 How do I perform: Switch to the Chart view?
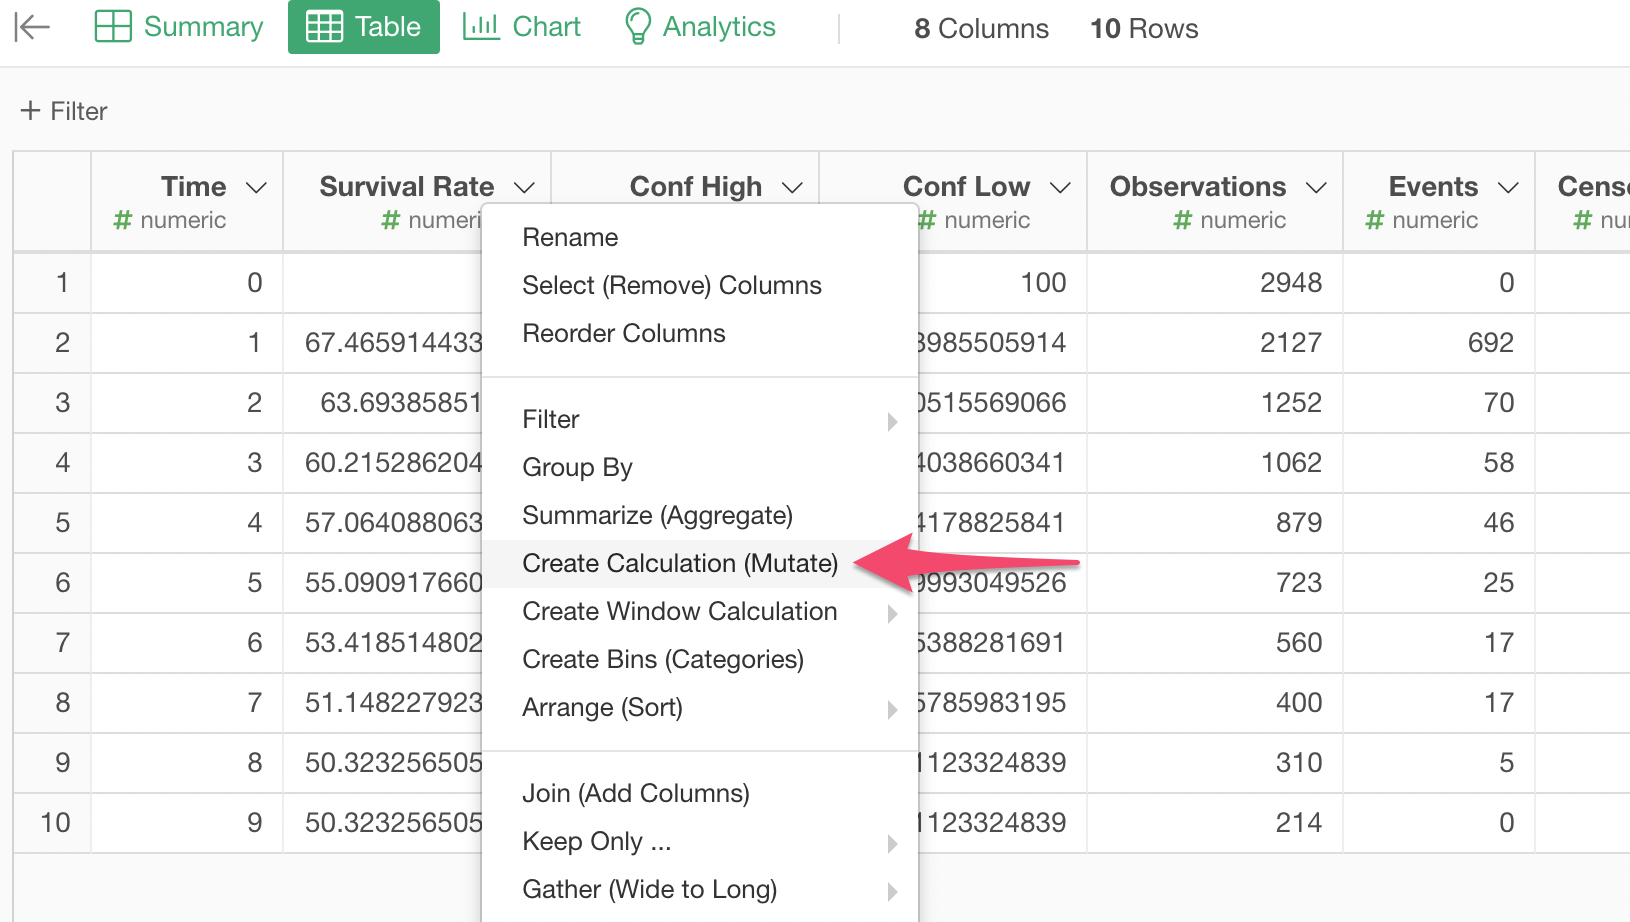click(x=521, y=27)
